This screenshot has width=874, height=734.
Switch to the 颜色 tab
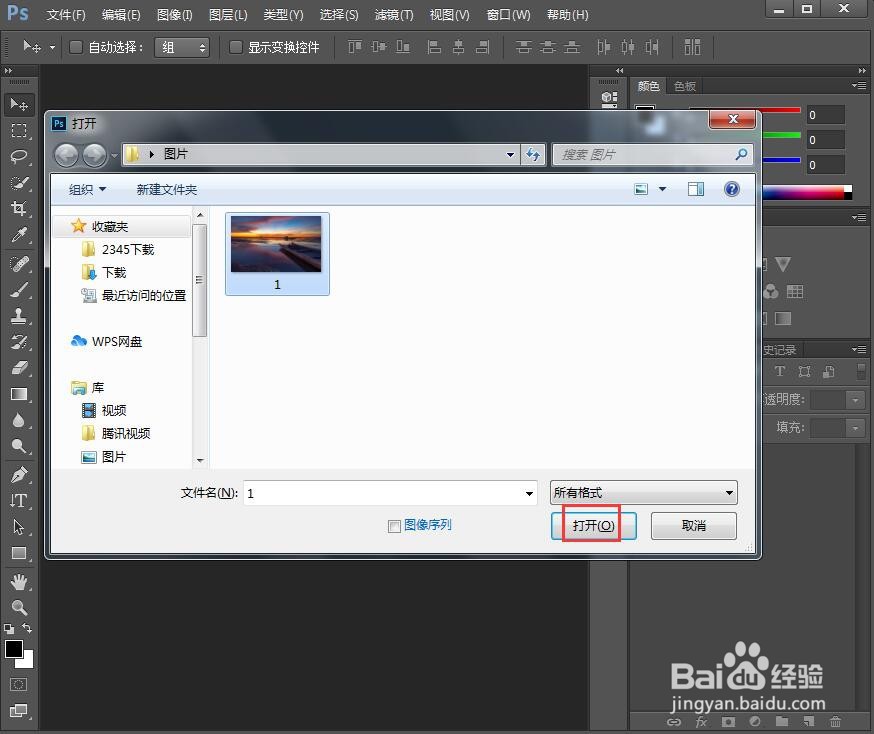point(648,86)
